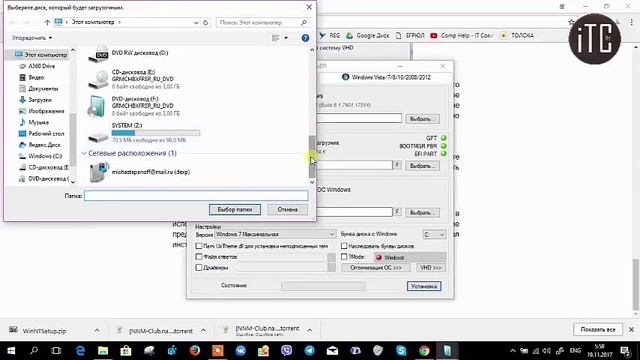Open File Explorer from taskbar
This screenshot has height=360, width=640.
(x=103, y=351)
